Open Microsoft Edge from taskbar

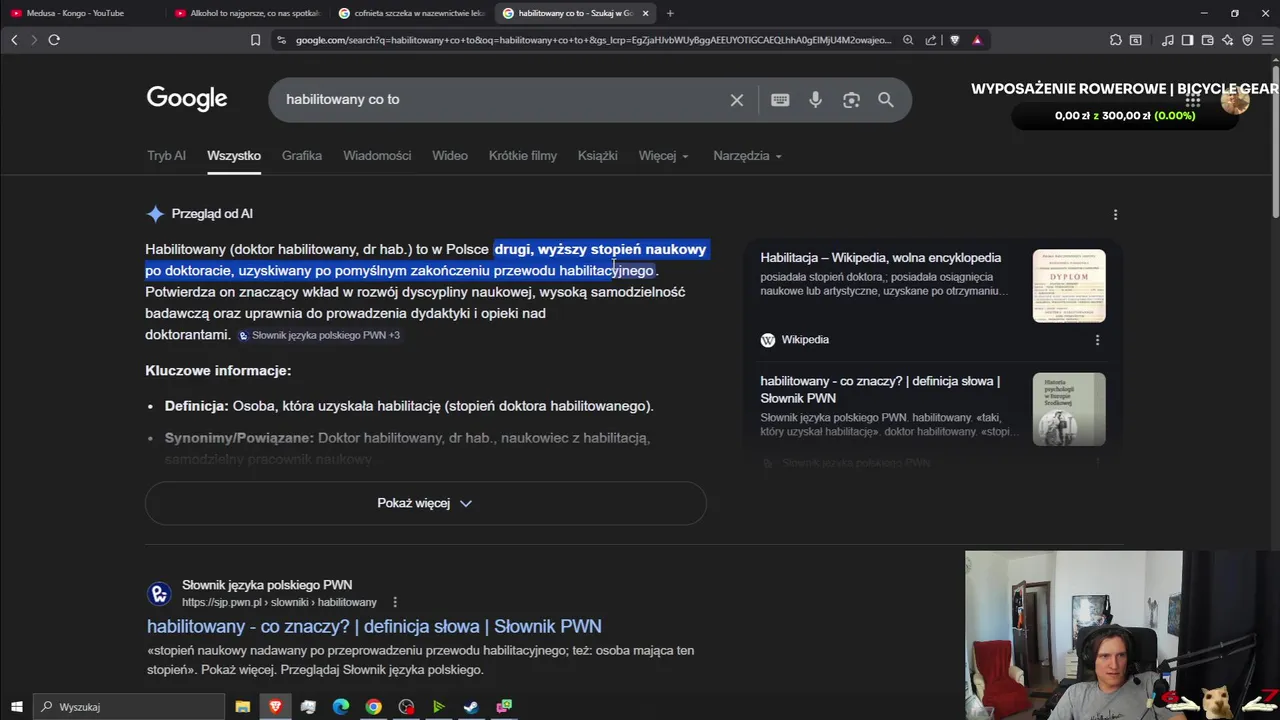[x=340, y=707]
